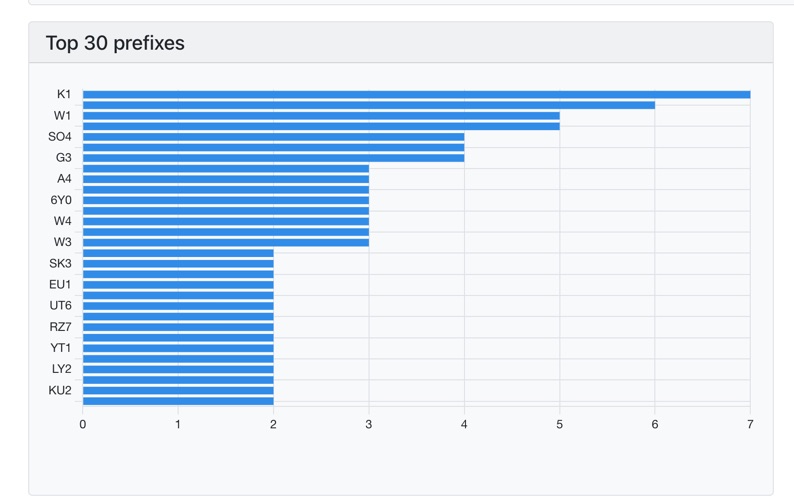The height and width of the screenshot is (502, 794).
Task: Click the YT1 bar
Action: tap(178, 348)
